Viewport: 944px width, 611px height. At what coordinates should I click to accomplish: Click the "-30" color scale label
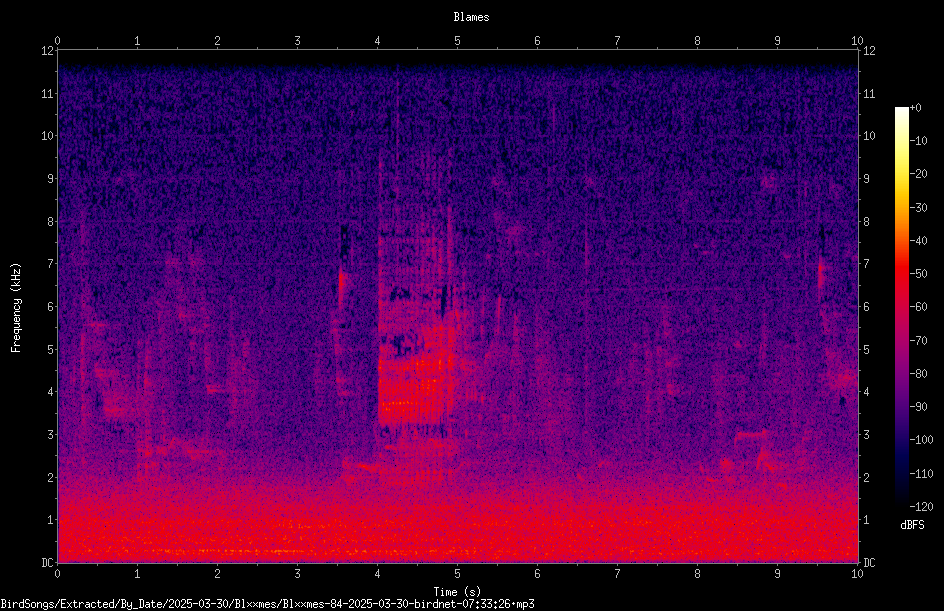(x=919, y=208)
